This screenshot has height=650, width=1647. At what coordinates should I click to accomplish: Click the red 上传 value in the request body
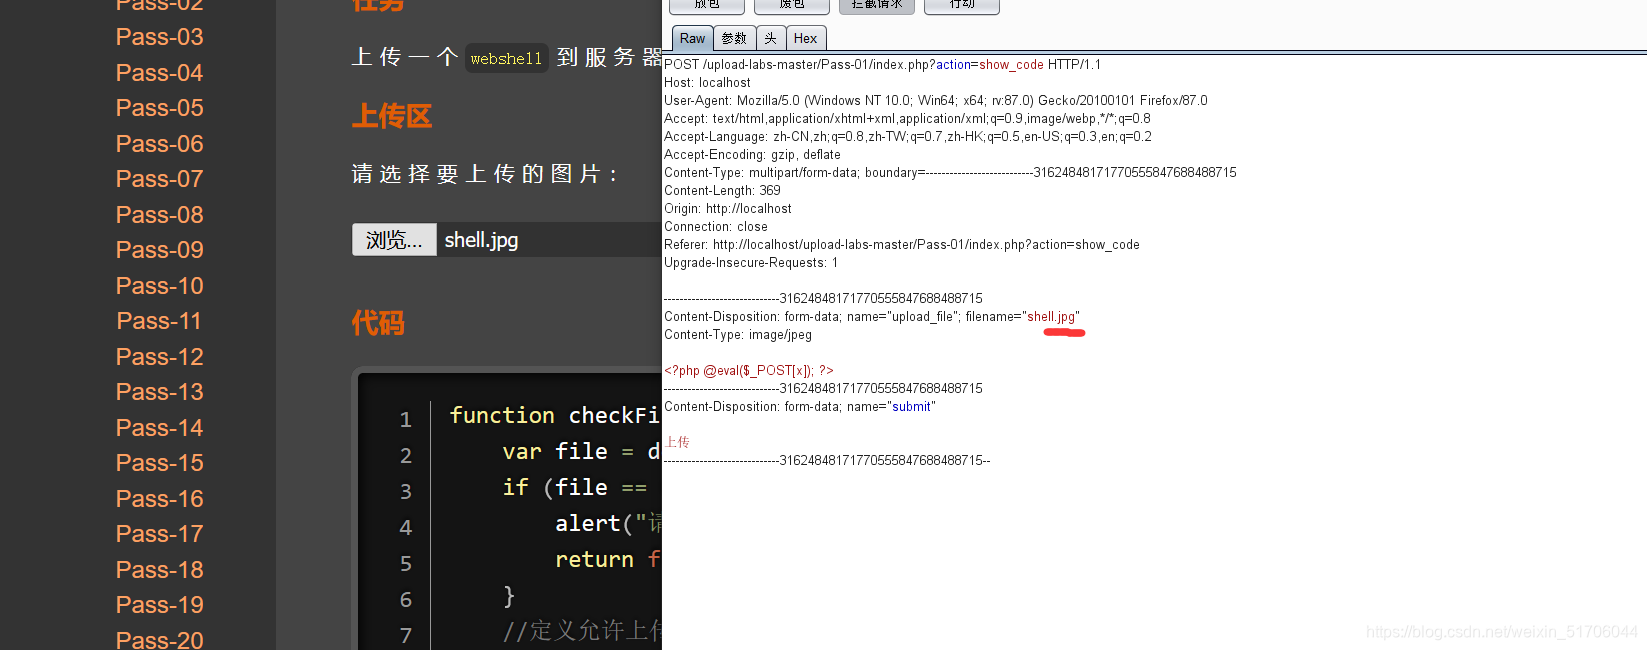point(678,442)
